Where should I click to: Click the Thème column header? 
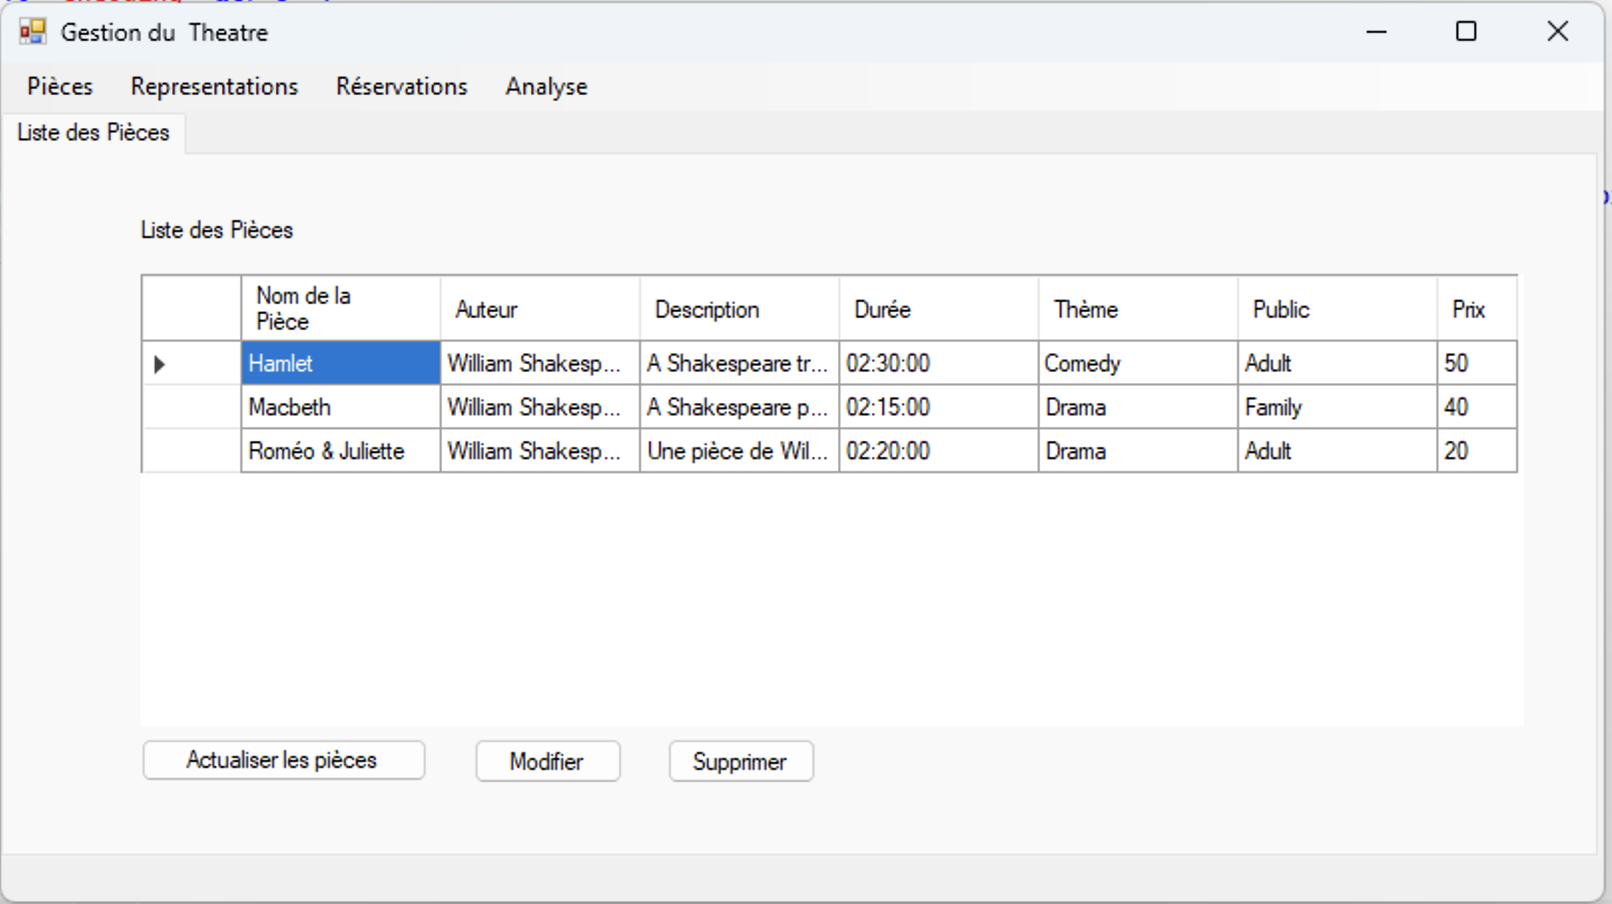tap(1137, 309)
